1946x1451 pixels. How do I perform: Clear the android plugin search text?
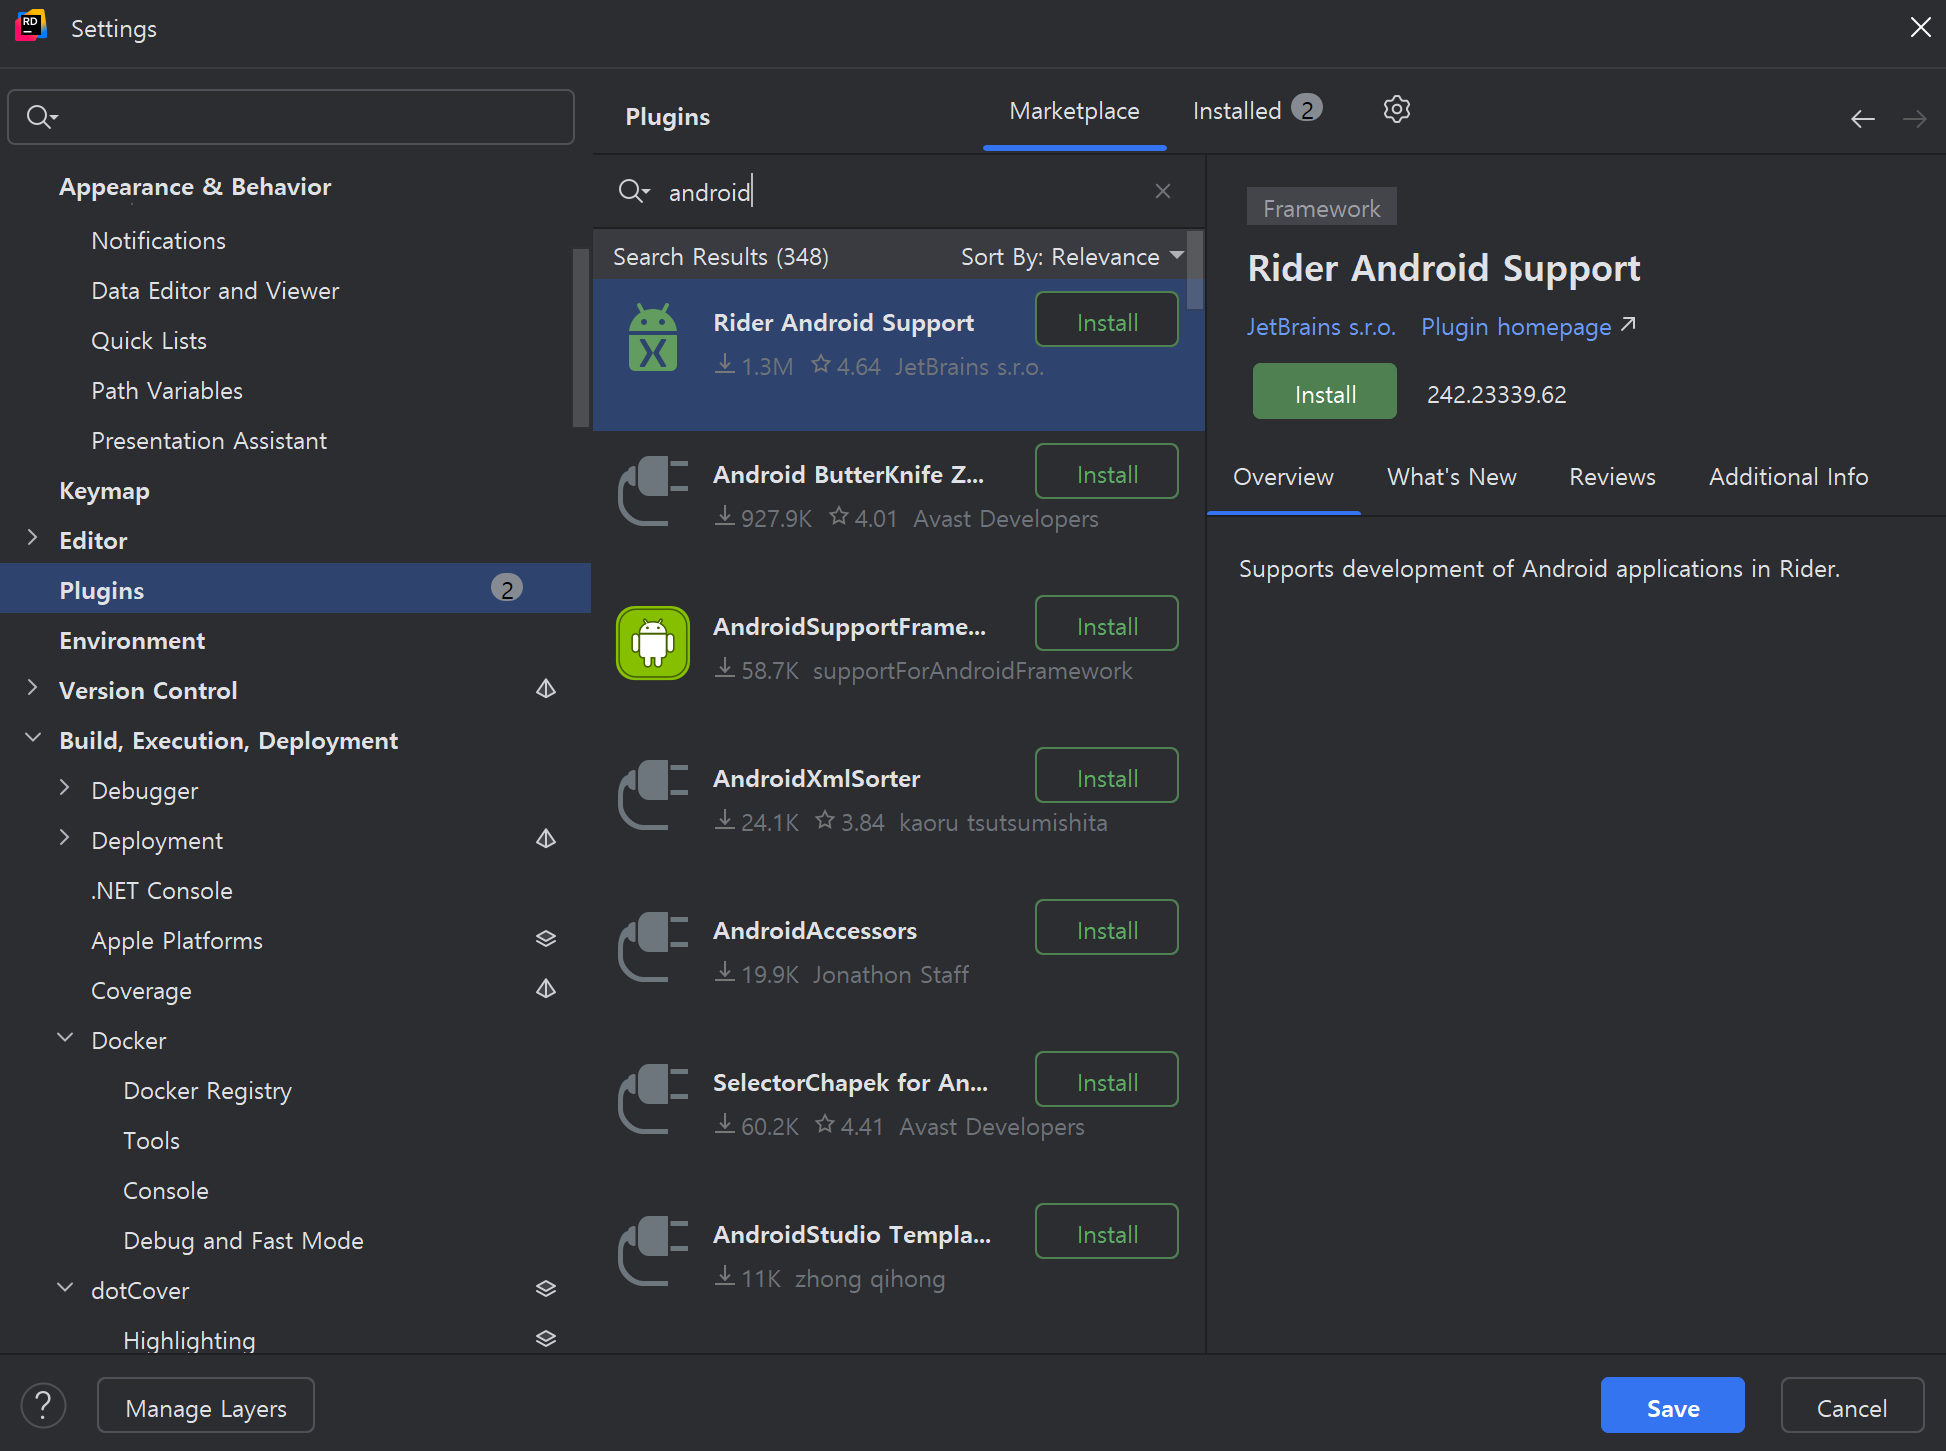[x=1162, y=191]
